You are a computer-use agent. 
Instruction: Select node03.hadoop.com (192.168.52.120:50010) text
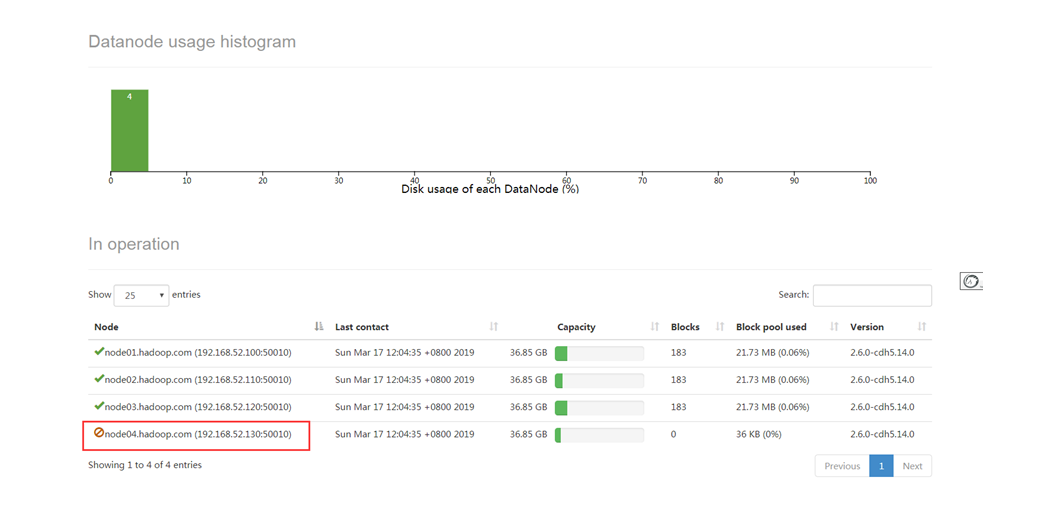click(198, 407)
